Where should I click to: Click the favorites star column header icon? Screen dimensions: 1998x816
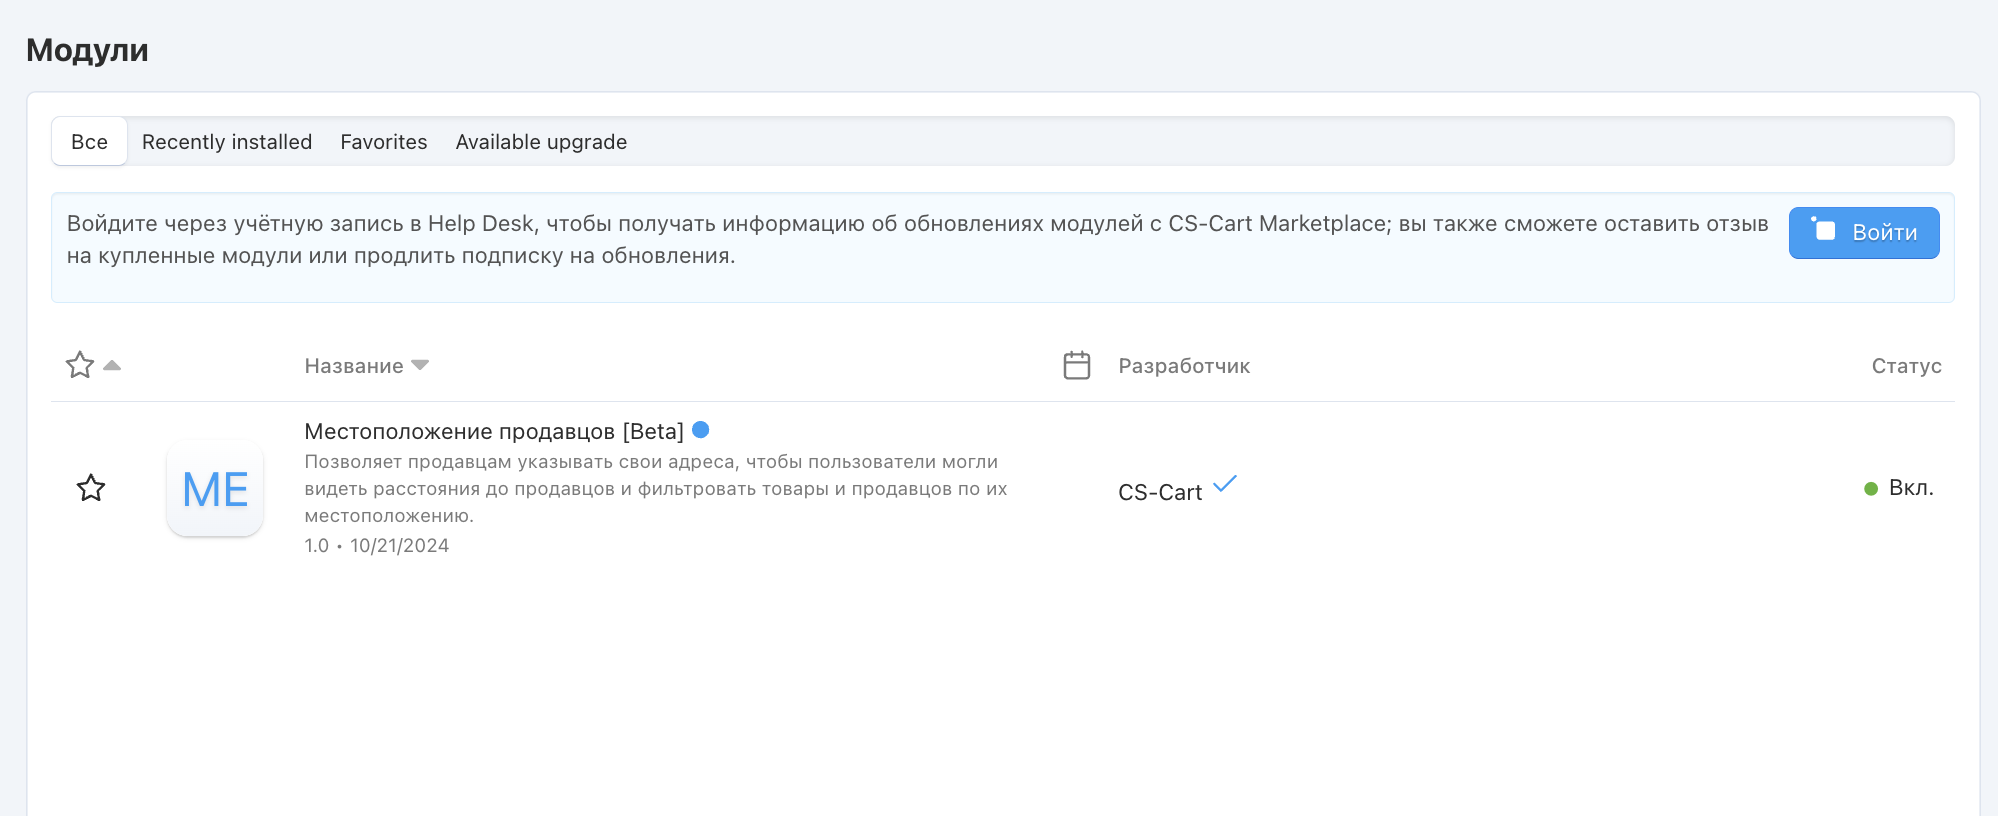[80, 365]
